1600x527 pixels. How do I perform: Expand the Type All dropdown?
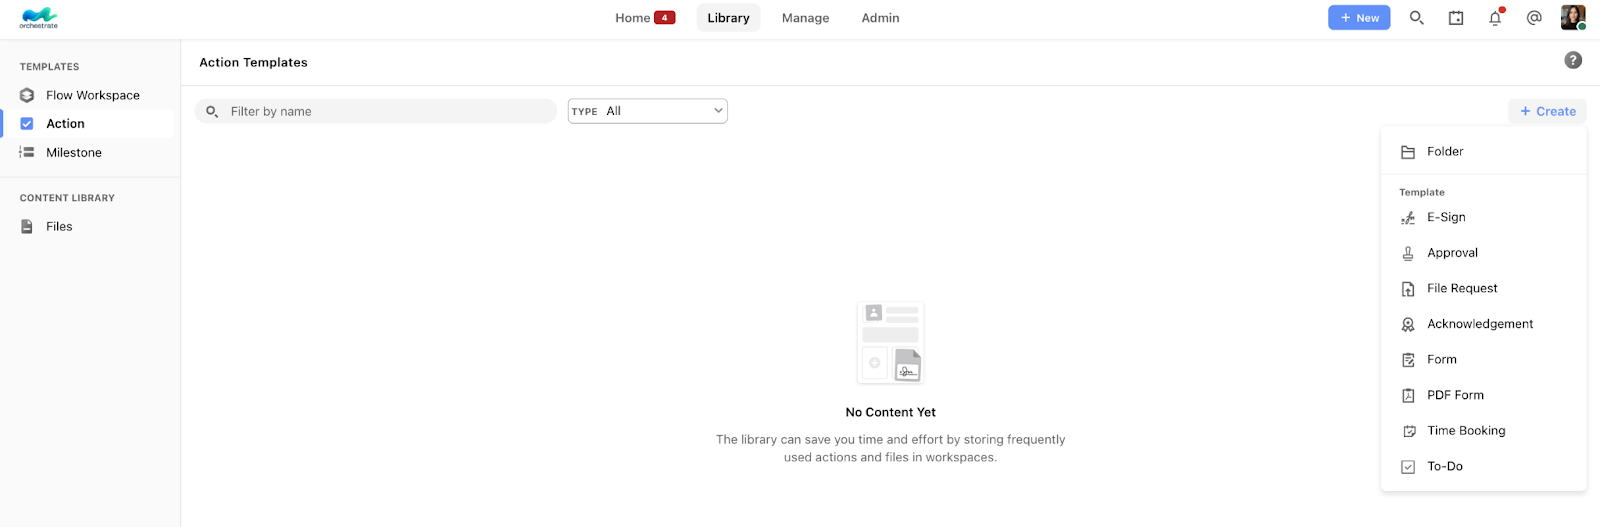coord(648,111)
